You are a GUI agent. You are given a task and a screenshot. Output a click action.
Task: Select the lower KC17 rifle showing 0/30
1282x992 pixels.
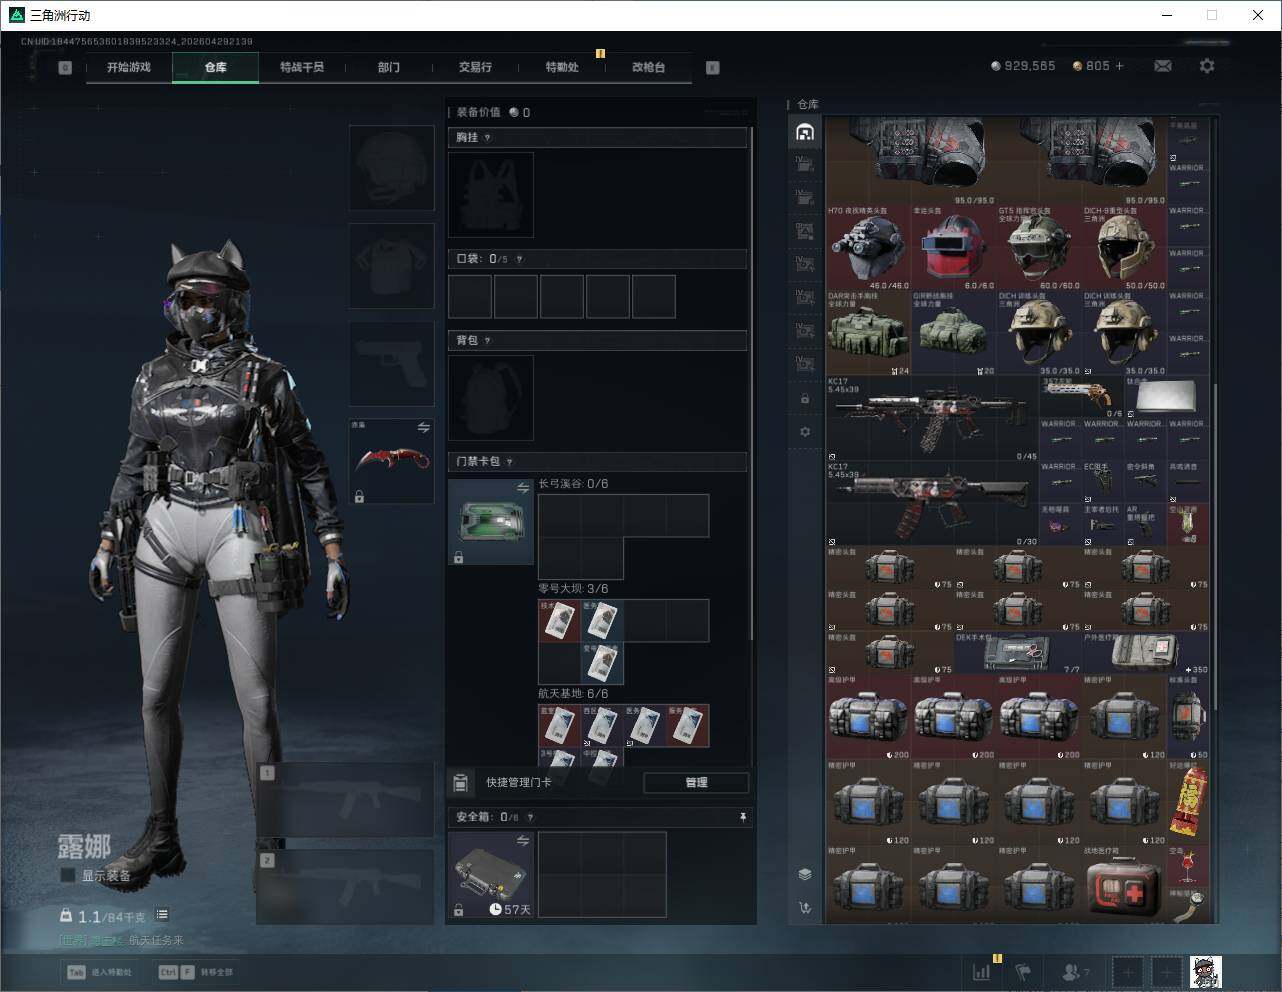(x=933, y=503)
